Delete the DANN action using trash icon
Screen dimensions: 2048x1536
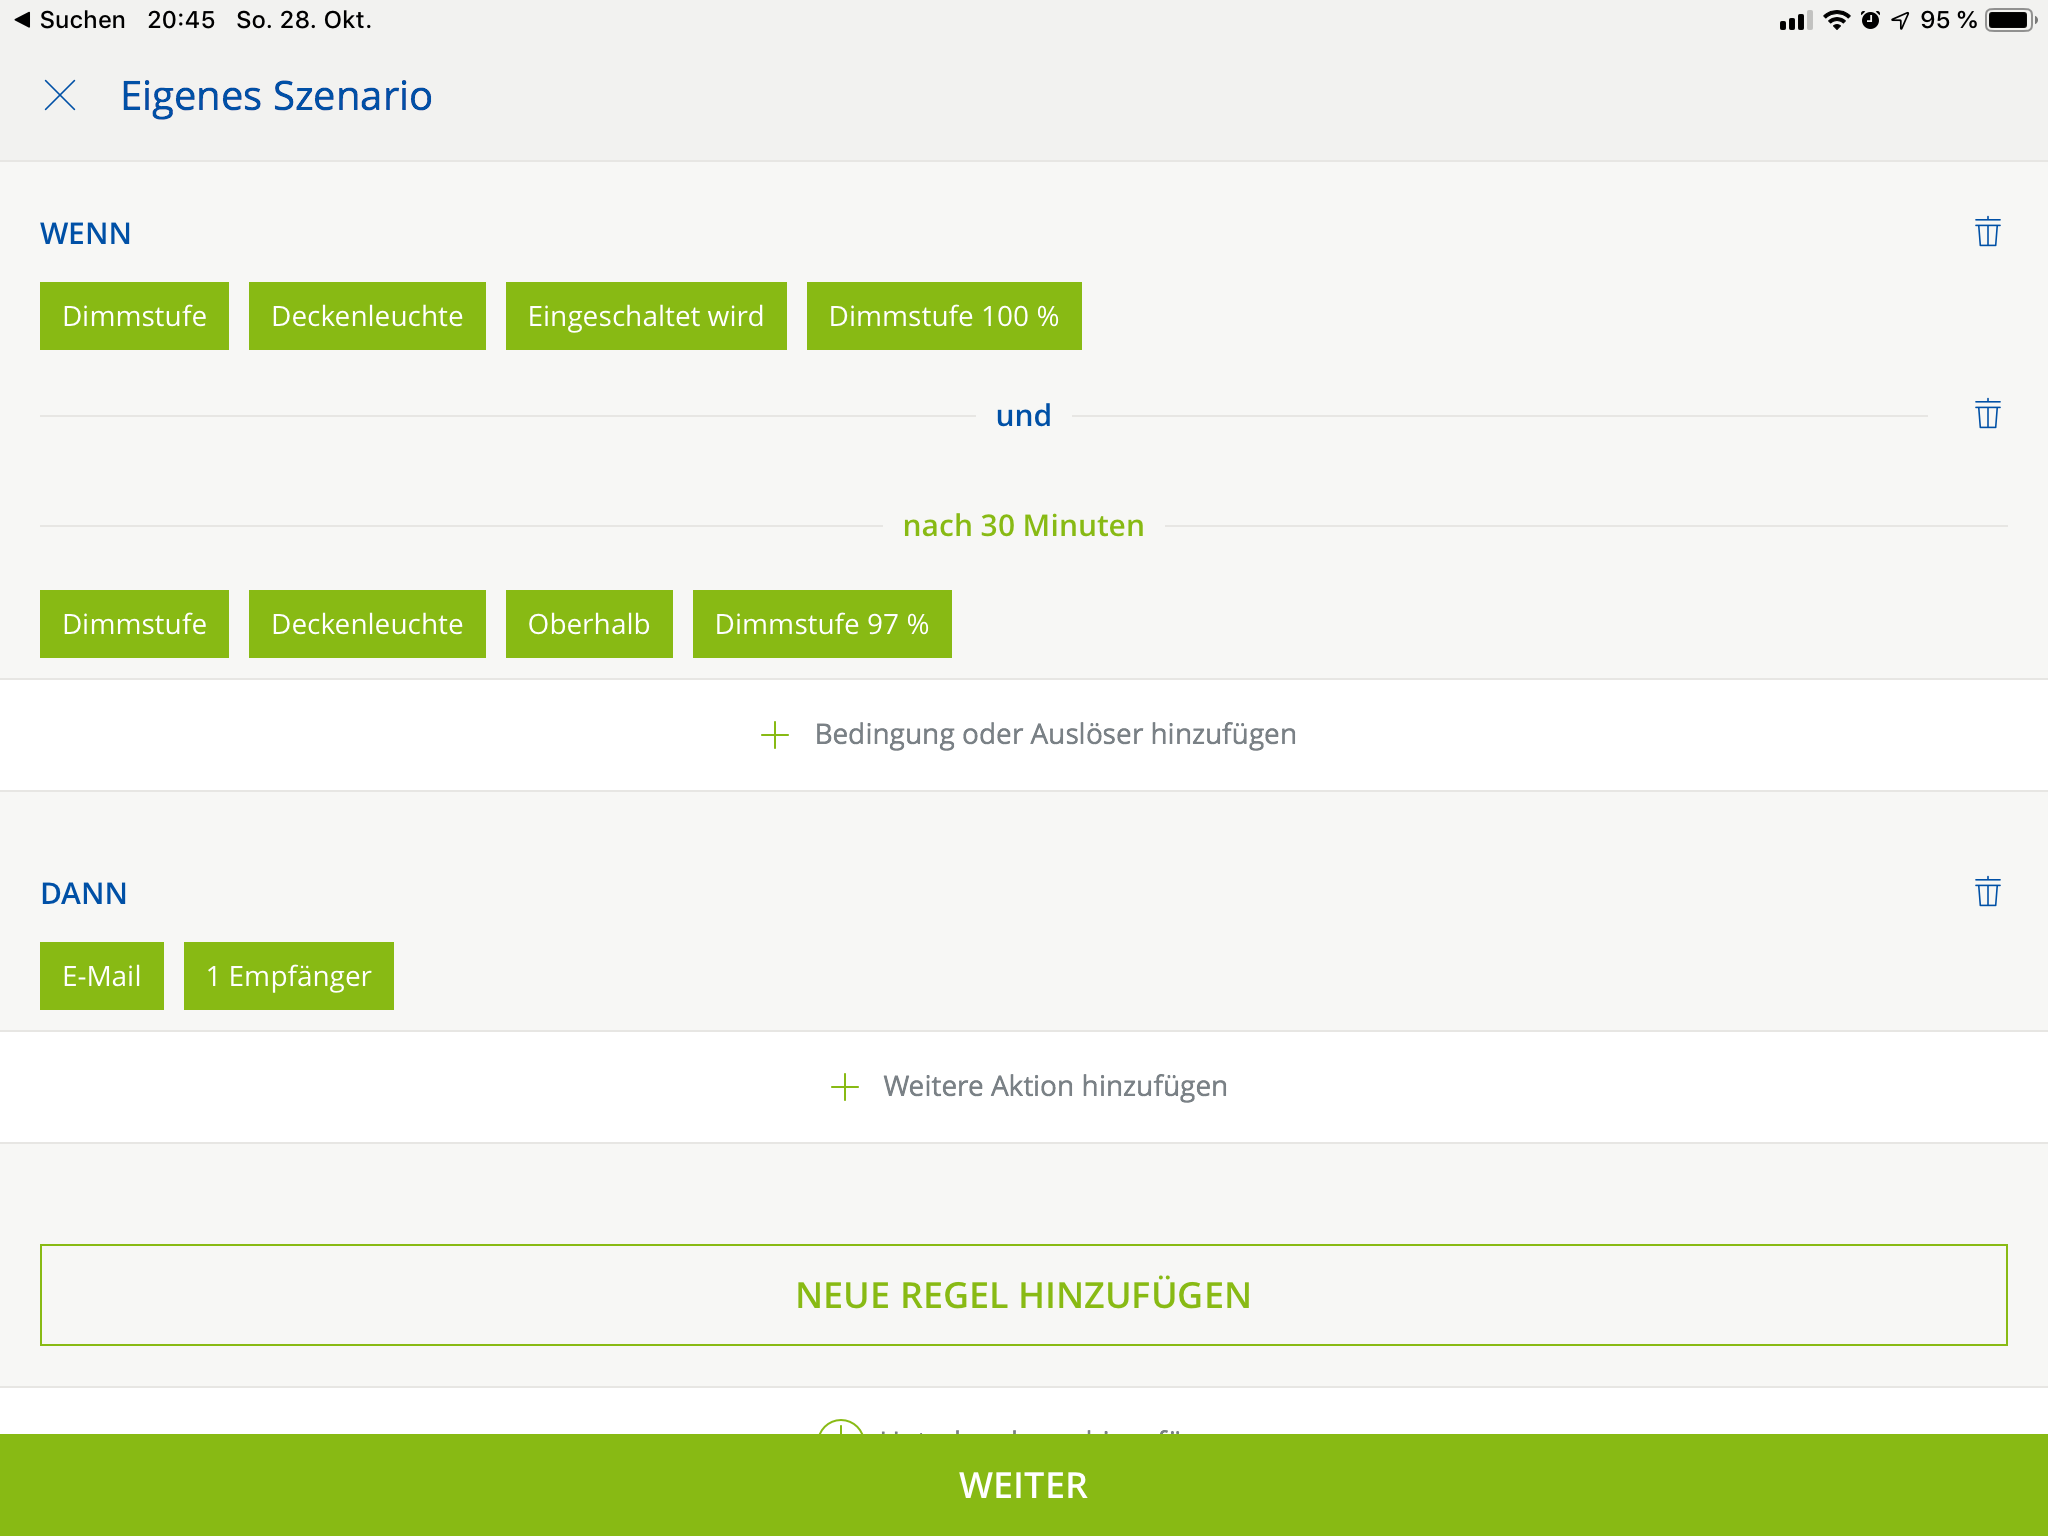coord(1987,892)
